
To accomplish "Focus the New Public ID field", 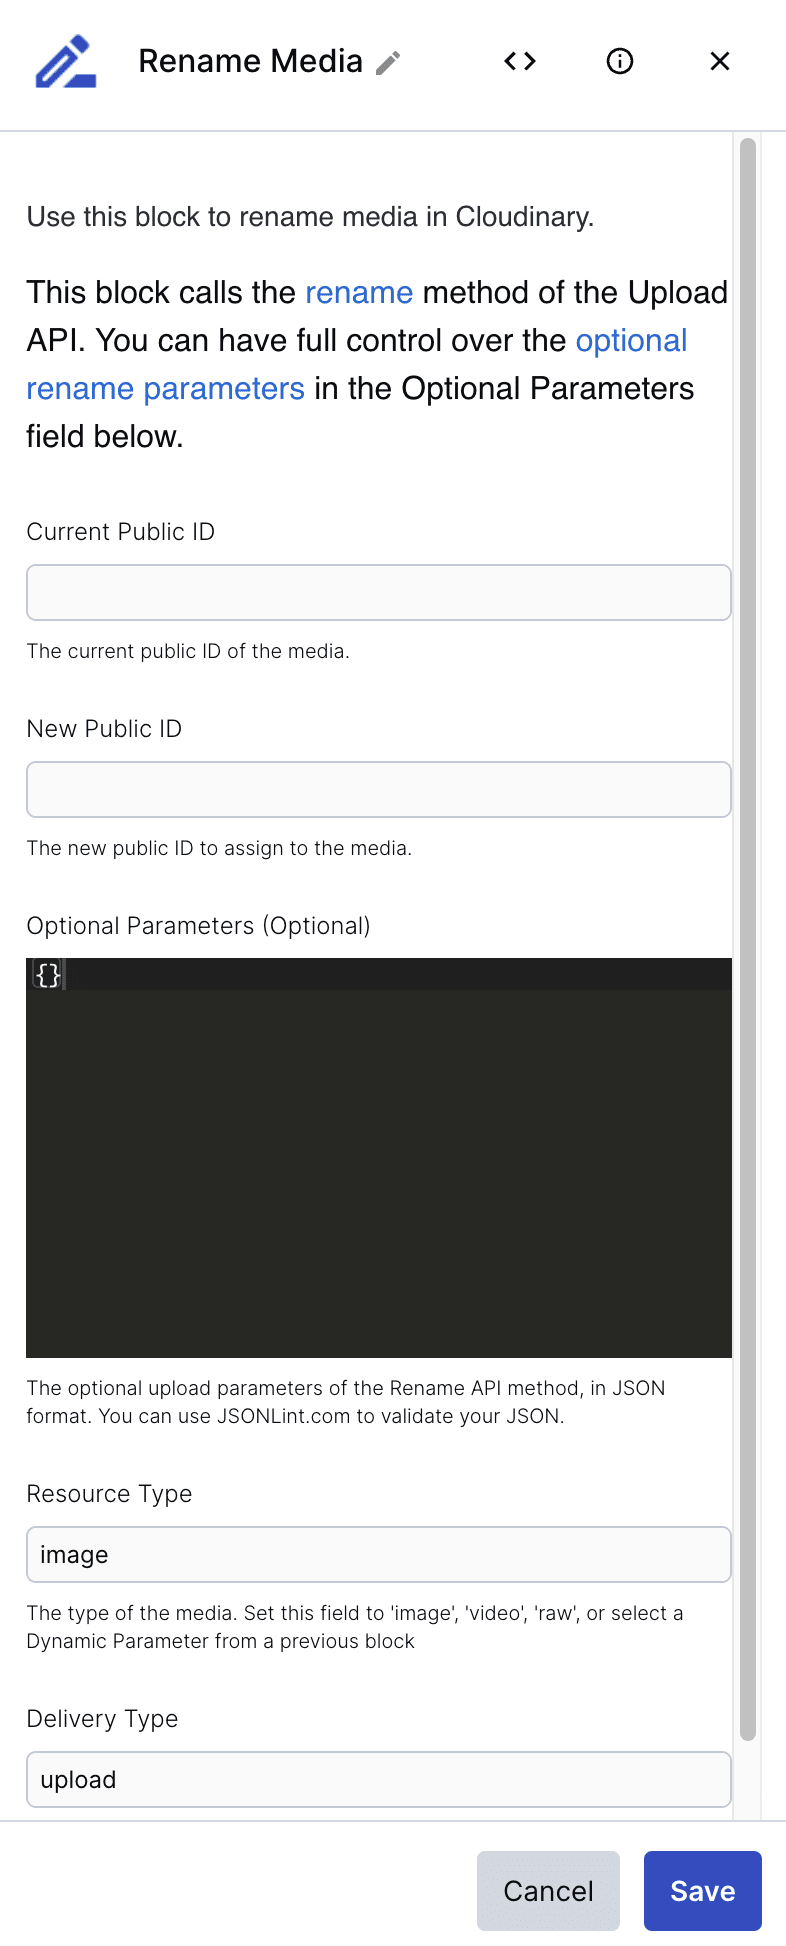I will point(379,789).
